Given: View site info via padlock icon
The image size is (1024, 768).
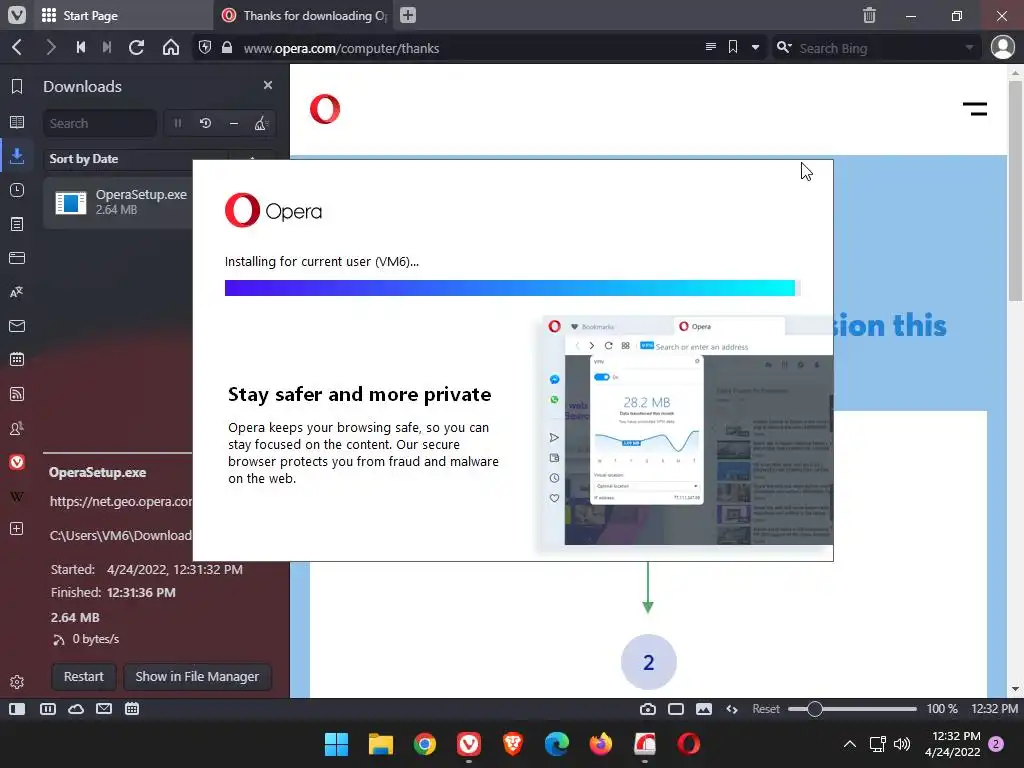Looking at the screenshot, I should click(227, 48).
